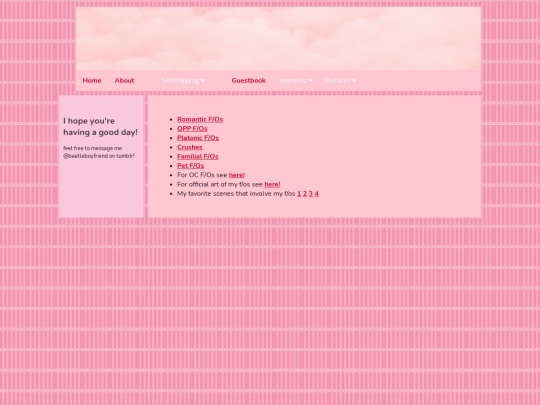
Task: Open the Romantic F/Os link
Action: click(200, 120)
